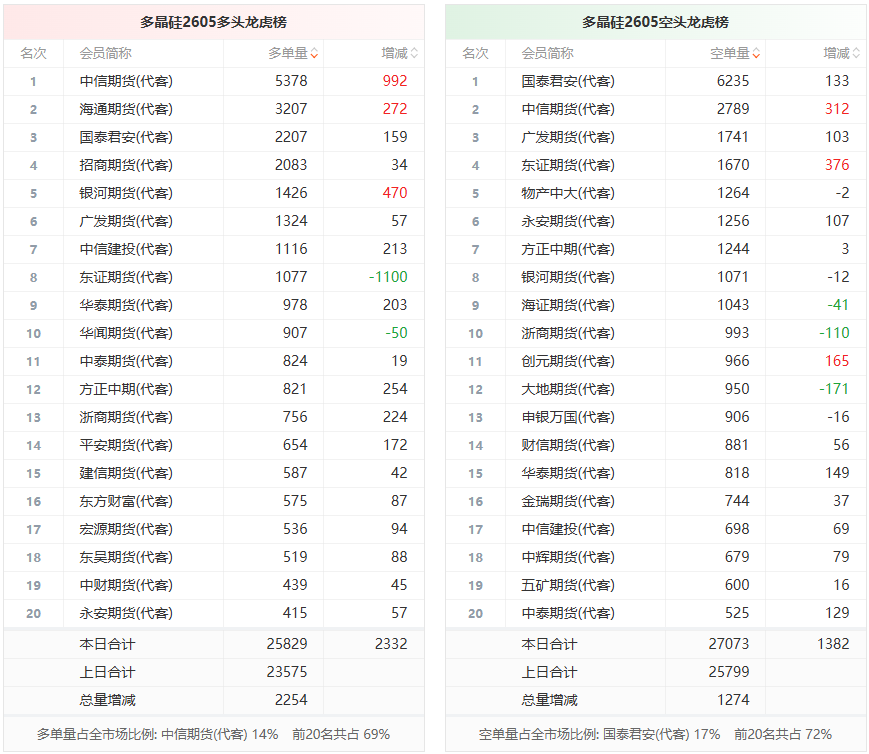Click 五矿期货(代客) row
869x754 pixels.
pyautogui.click(x=656, y=585)
